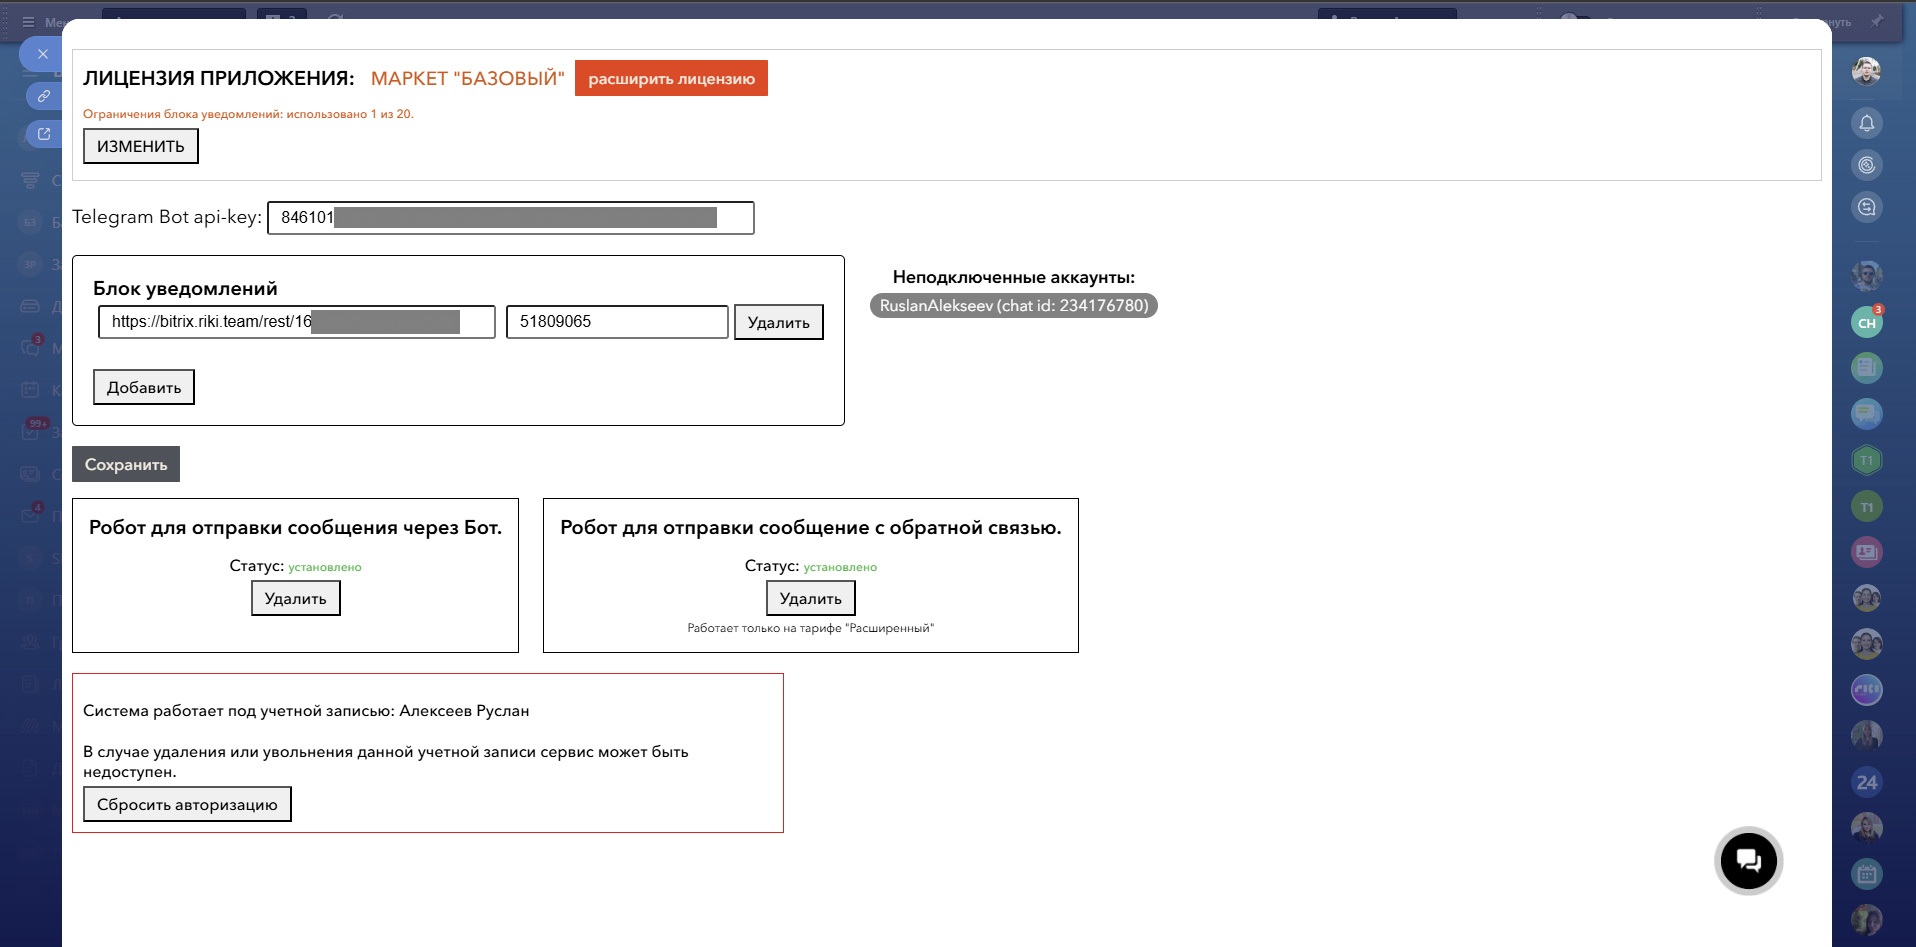Click the Сохранить button
Screen dimensions: 1916x947
(x=126, y=464)
